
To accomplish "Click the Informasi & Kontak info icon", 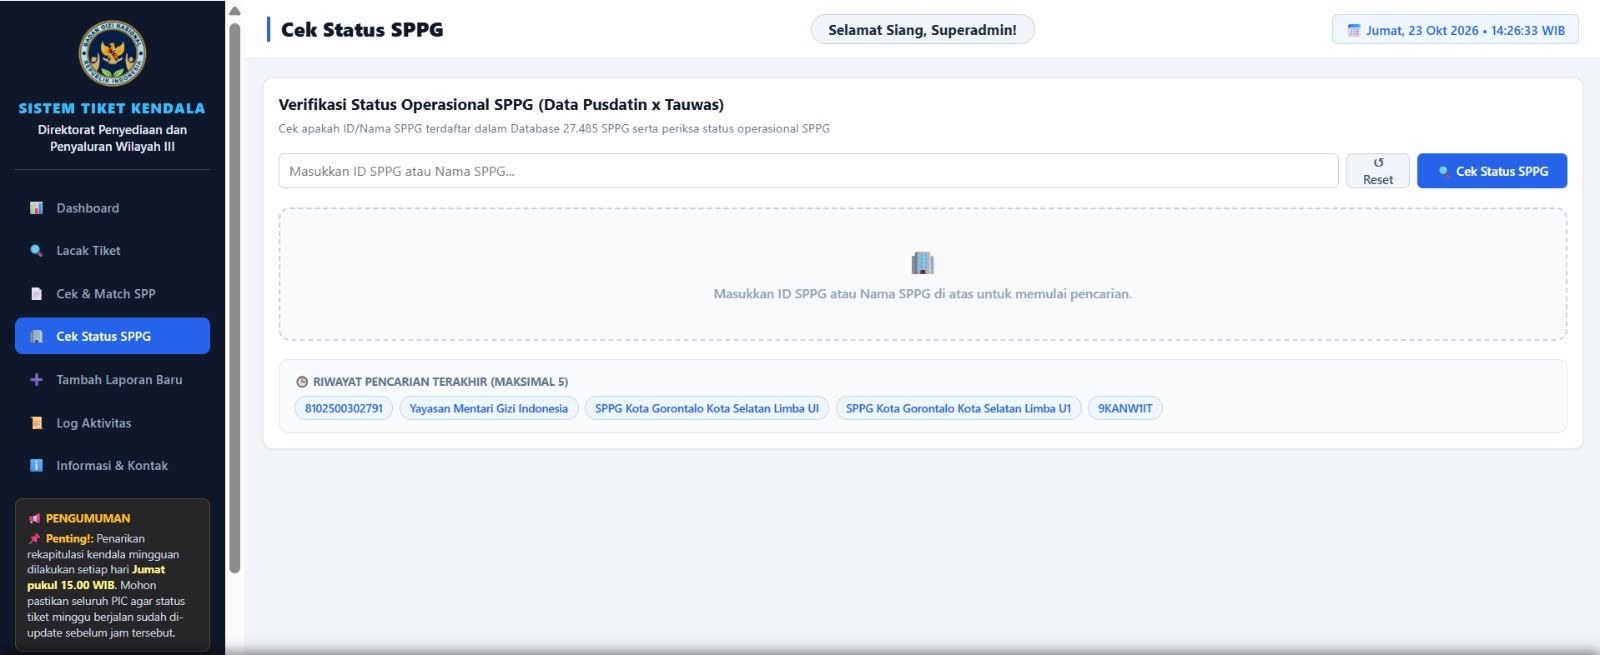I will (x=36, y=466).
